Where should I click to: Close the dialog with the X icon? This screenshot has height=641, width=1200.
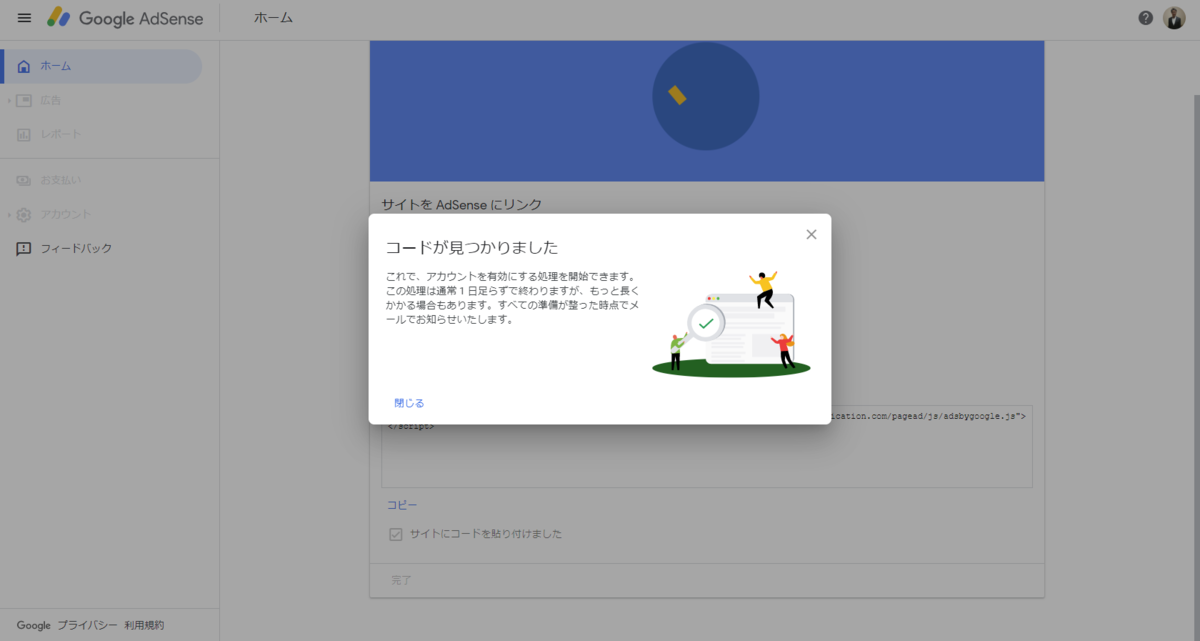(x=811, y=234)
